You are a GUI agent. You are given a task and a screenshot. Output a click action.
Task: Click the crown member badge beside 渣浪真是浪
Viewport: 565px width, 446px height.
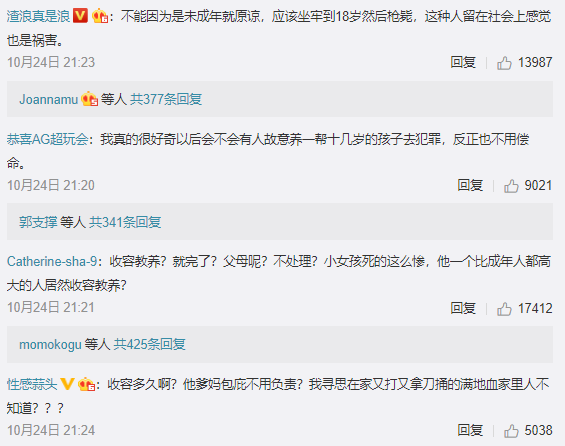[x=100, y=16]
